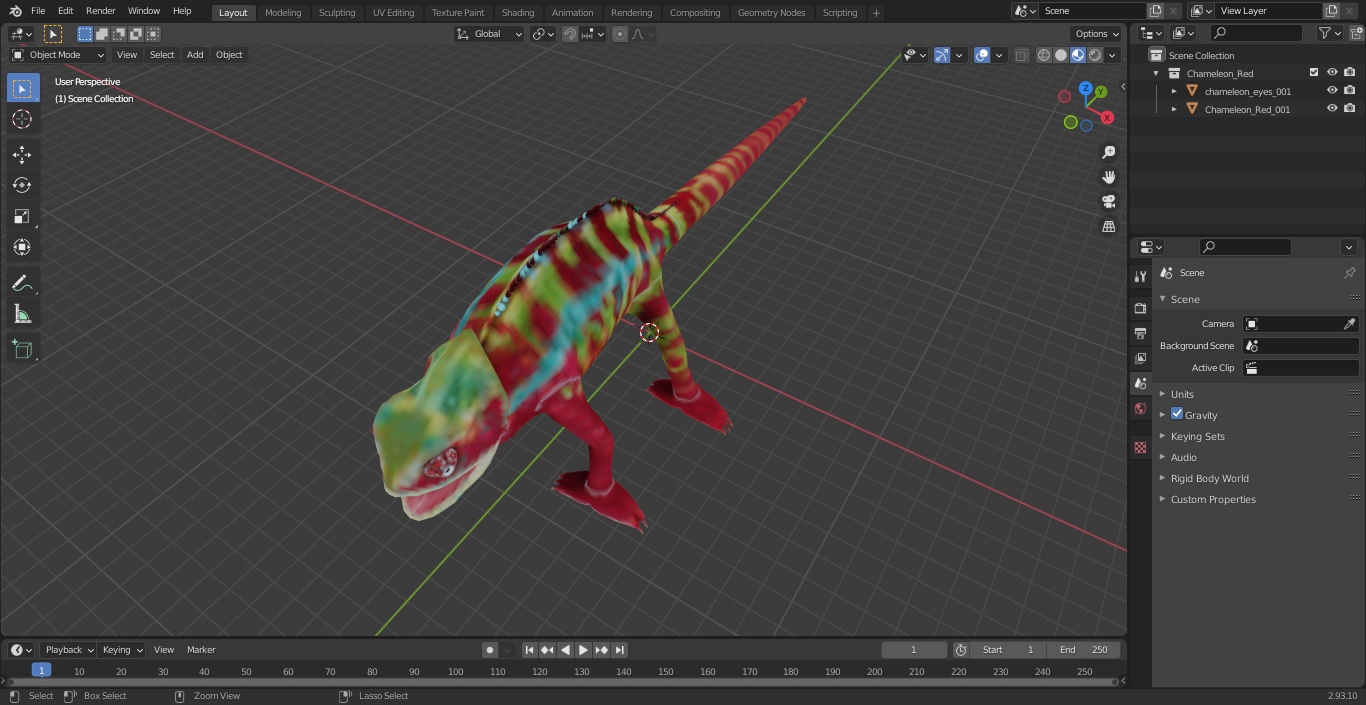Open the File menu
This screenshot has width=1366, height=705.
tap(37, 11)
